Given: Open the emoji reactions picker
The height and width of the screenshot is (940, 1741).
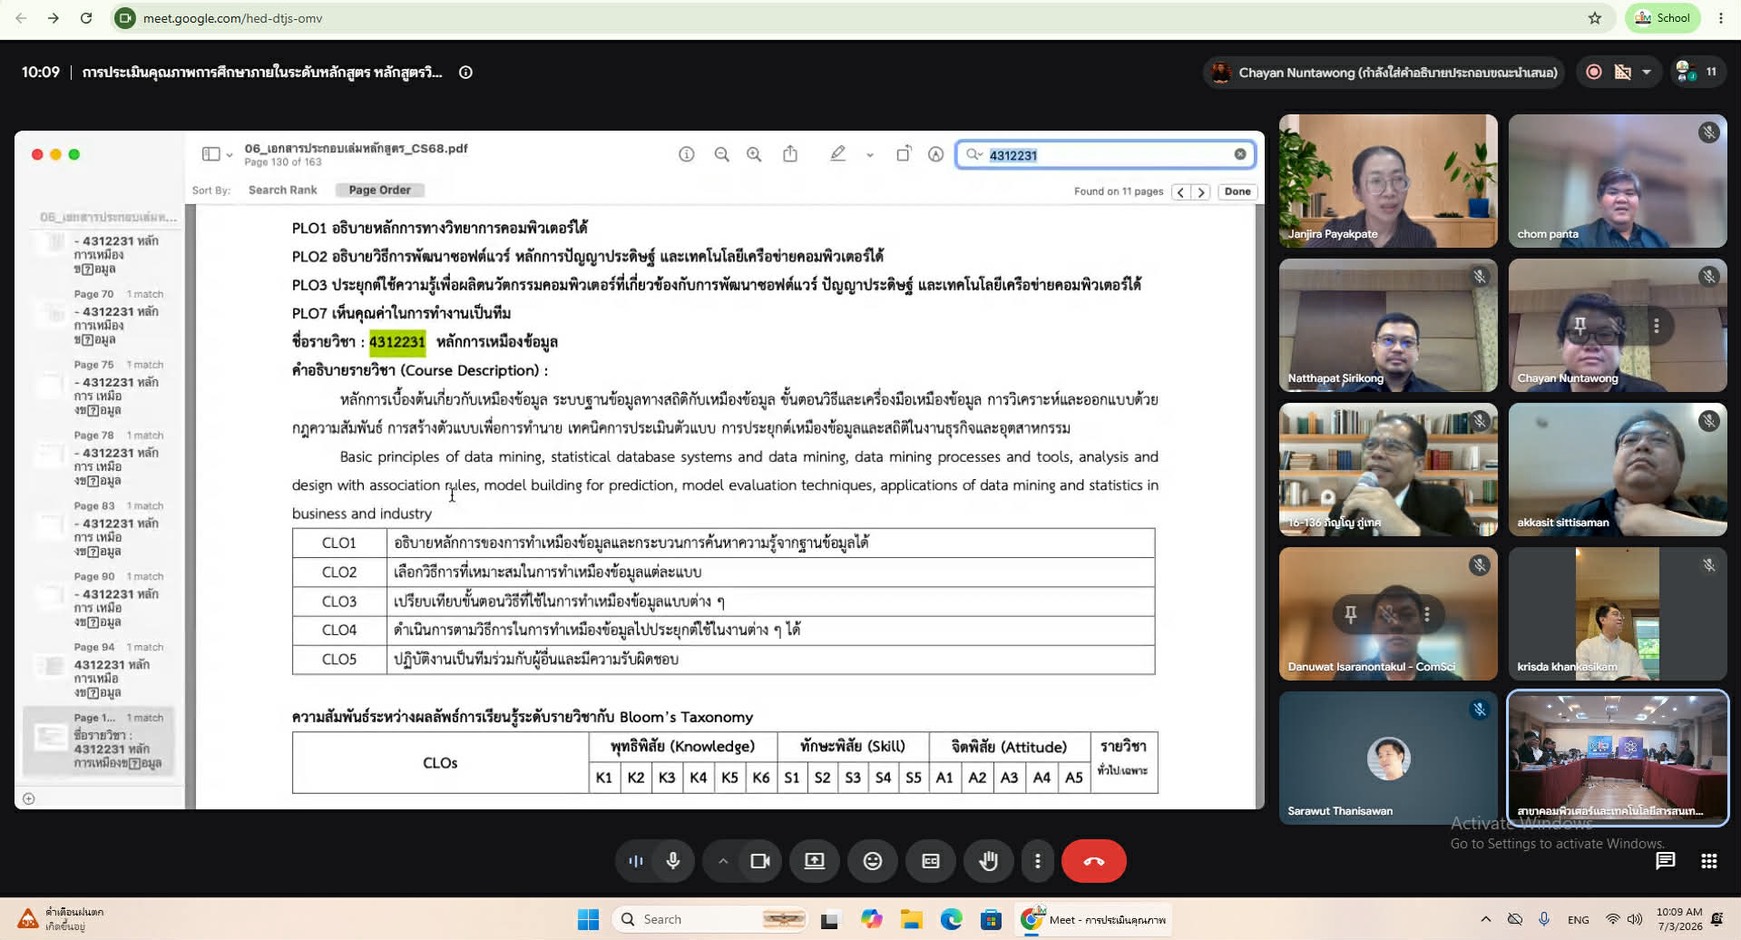Looking at the screenshot, I should coord(873,861).
